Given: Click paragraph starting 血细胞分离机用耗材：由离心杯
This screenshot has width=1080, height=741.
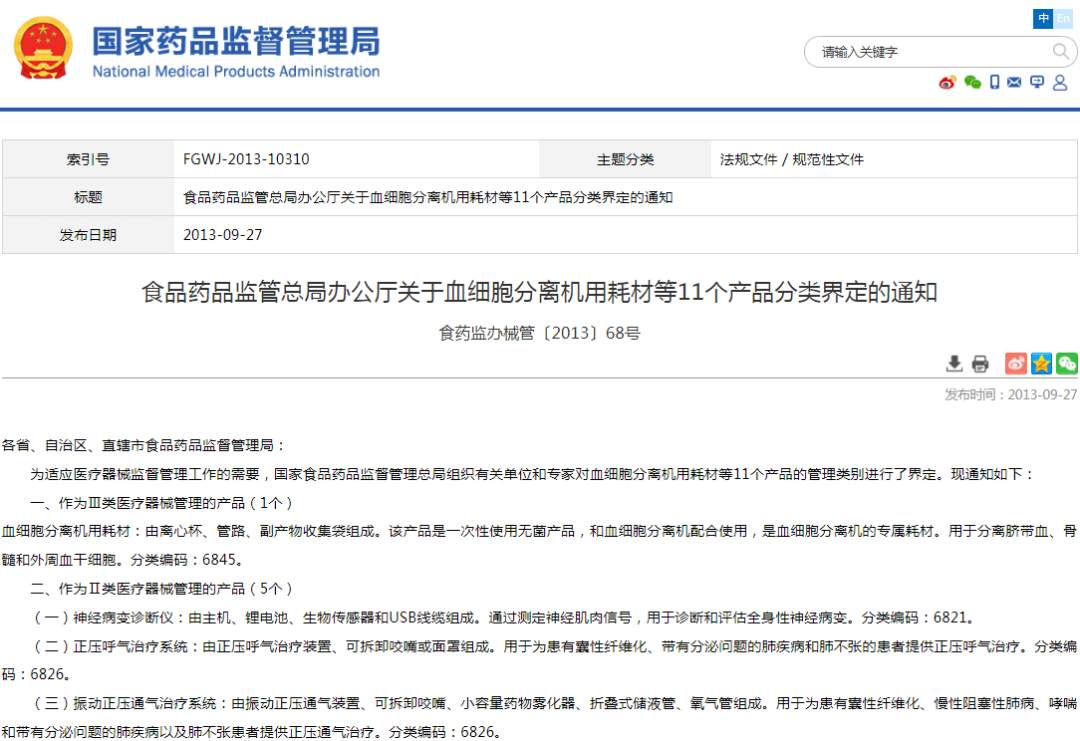Looking at the screenshot, I should (539, 545).
